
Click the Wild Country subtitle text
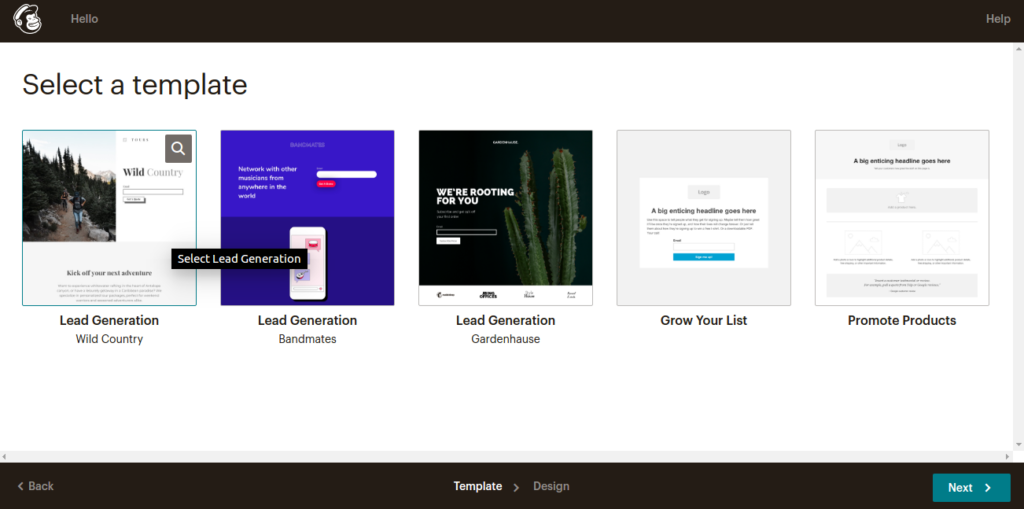coord(109,339)
